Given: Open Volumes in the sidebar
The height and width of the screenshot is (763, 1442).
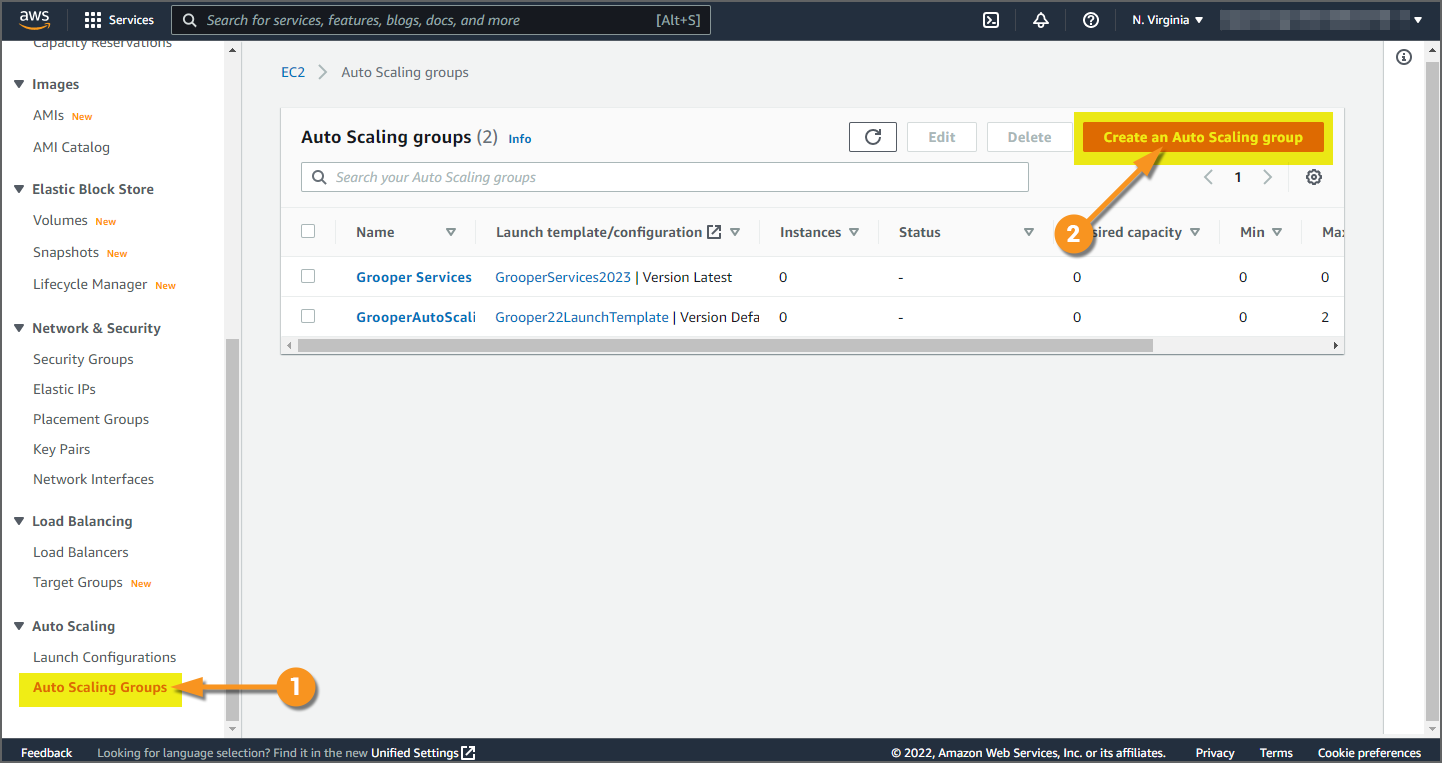Looking at the screenshot, I should click(x=60, y=220).
